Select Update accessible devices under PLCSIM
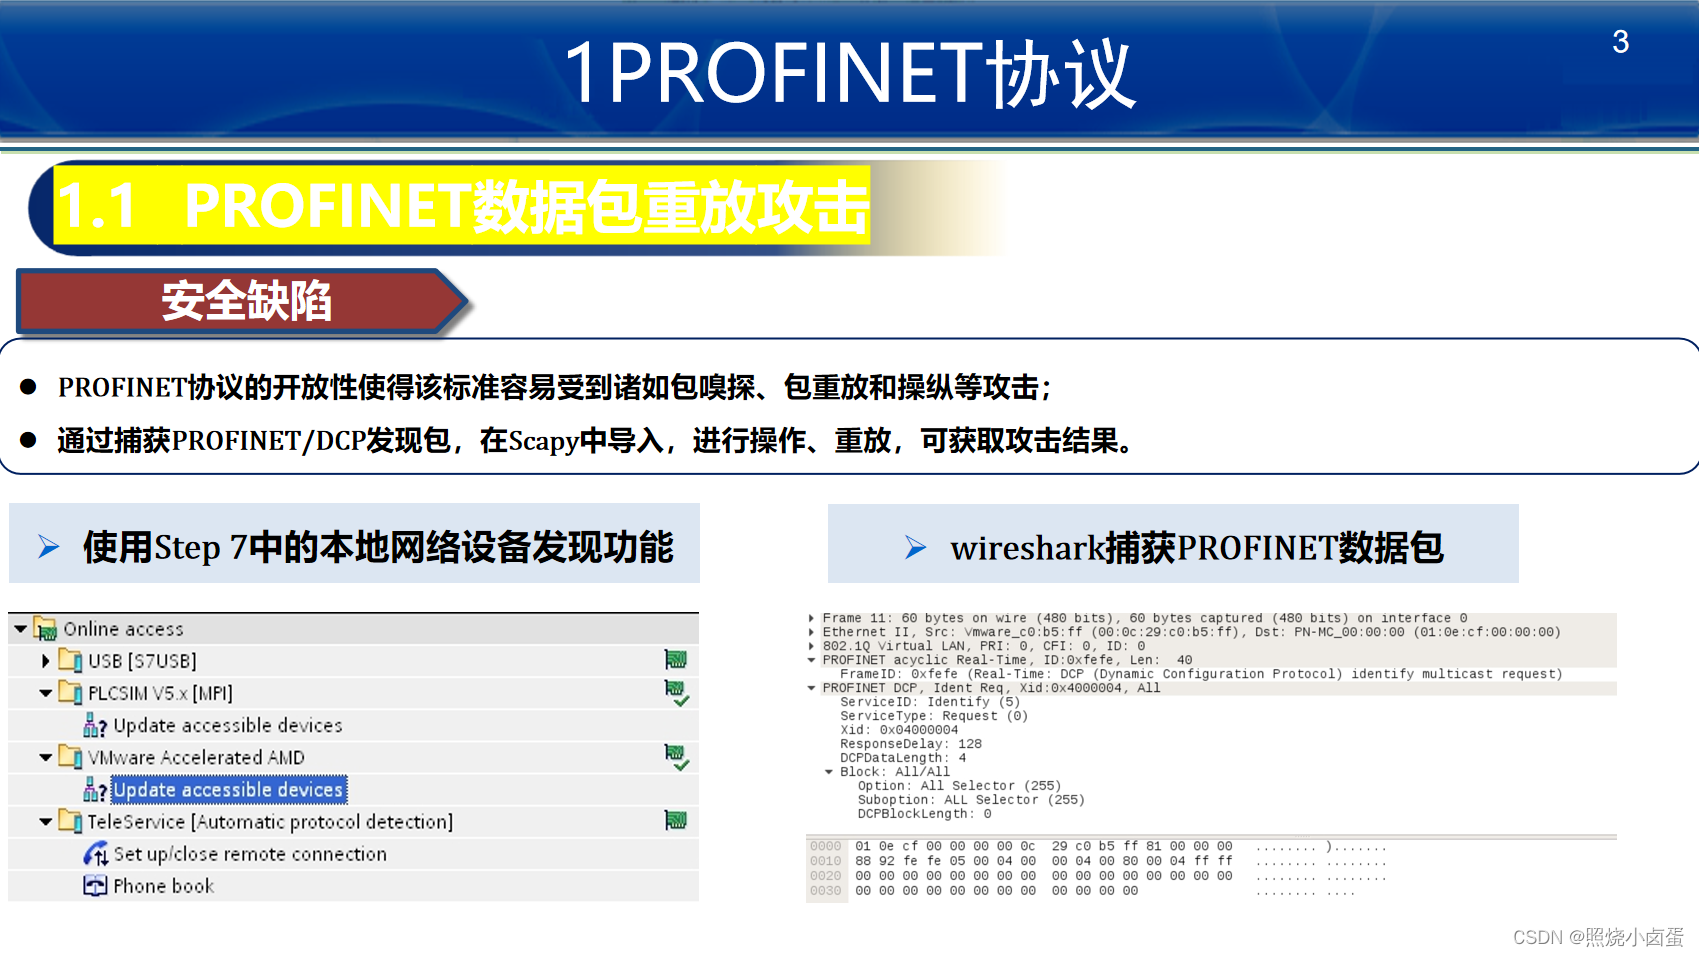 pyautogui.click(x=228, y=725)
